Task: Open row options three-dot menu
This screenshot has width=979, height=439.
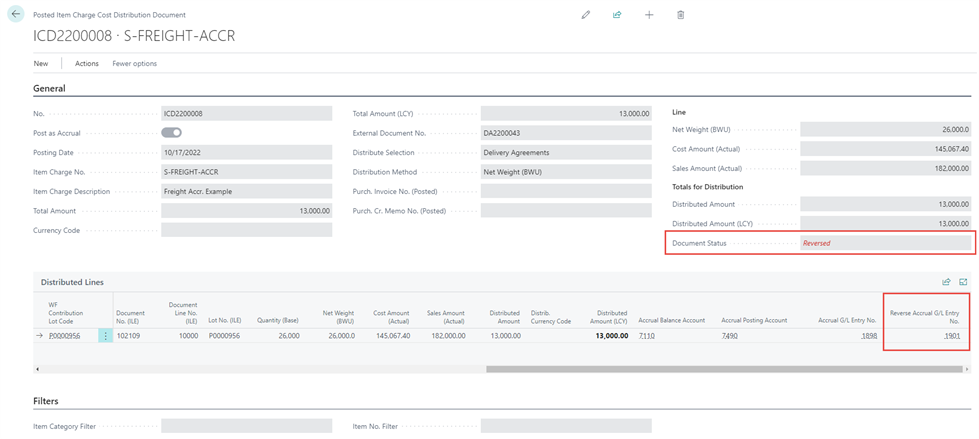Action: (x=106, y=336)
